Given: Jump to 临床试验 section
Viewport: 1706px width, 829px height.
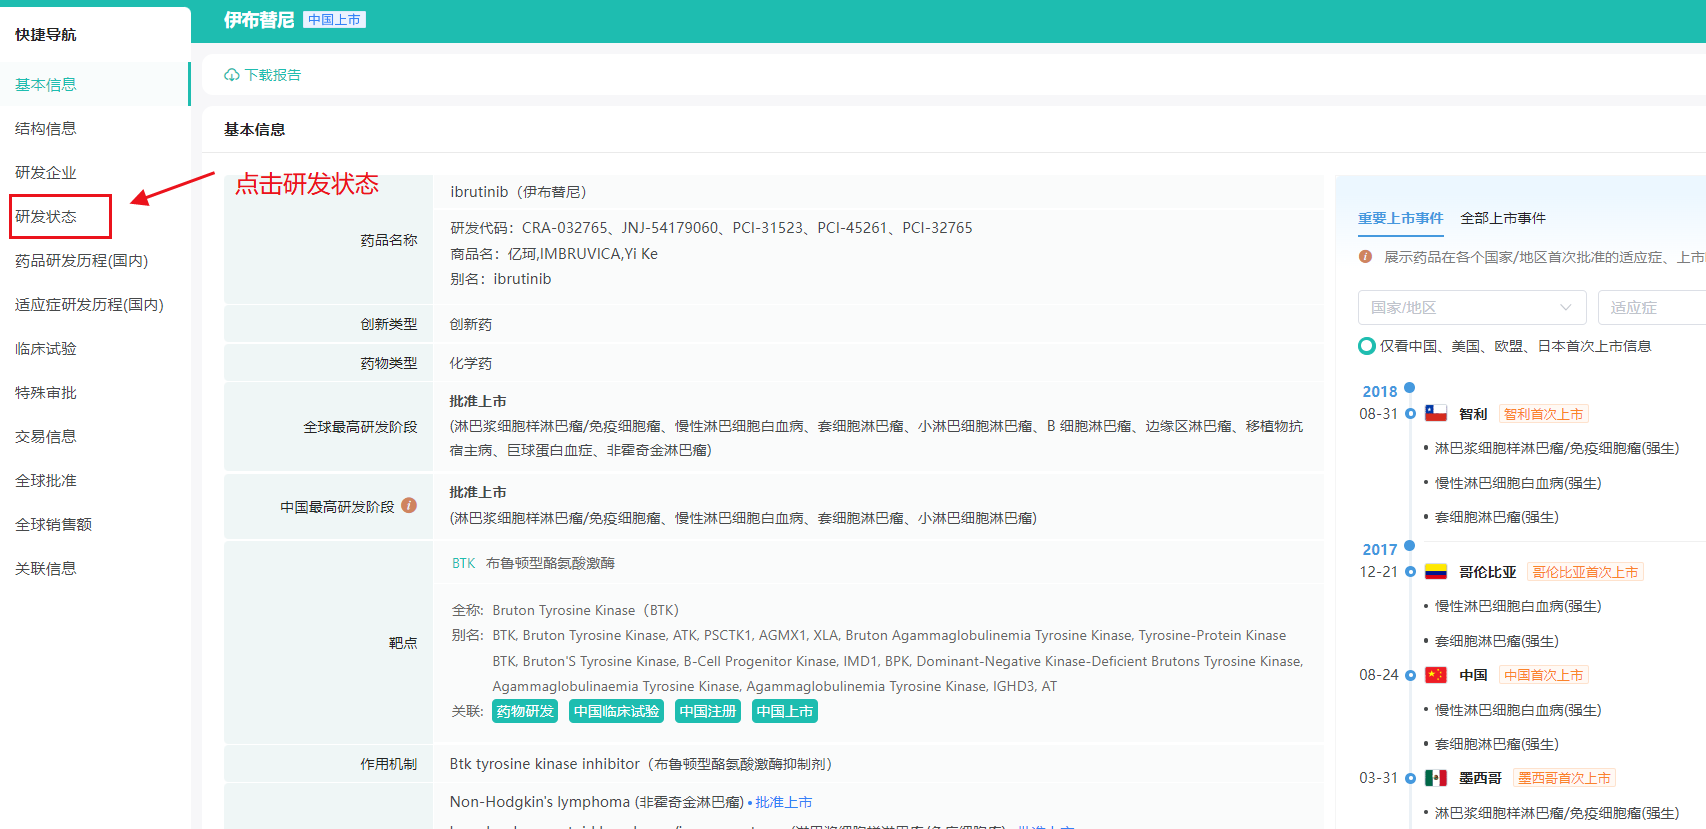Looking at the screenshot, I should 46,348.
